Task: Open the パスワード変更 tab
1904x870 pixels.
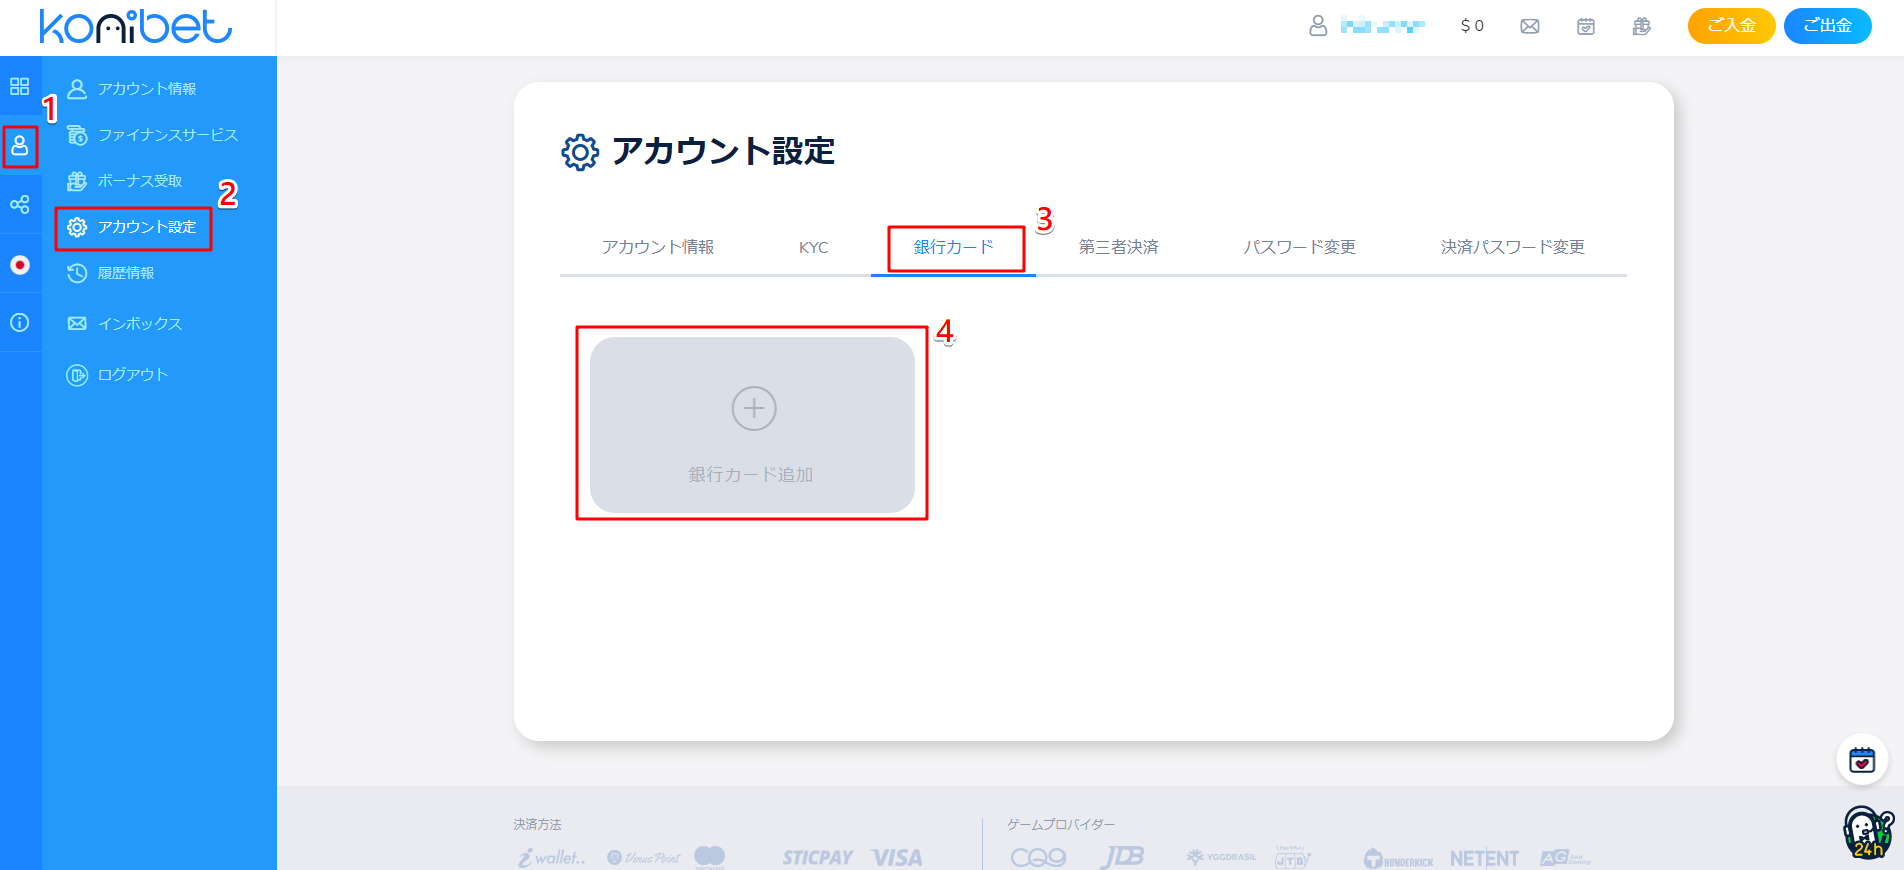Action: click(1299, 247)
